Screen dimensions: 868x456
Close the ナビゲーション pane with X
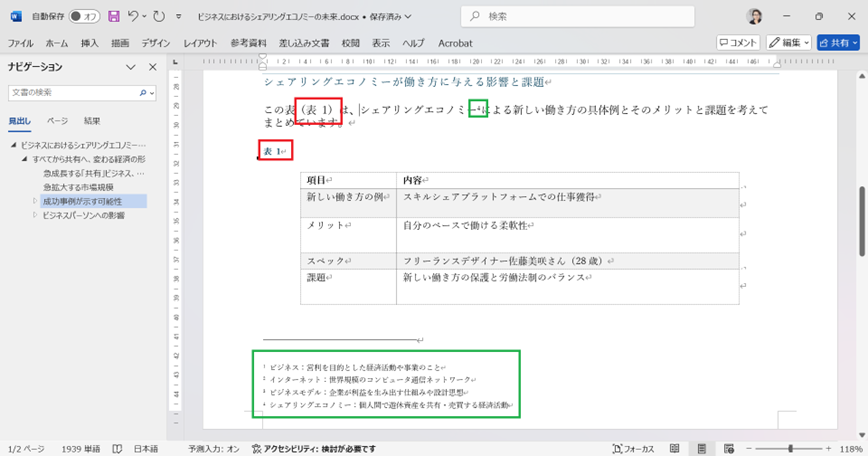click(152, 67)
